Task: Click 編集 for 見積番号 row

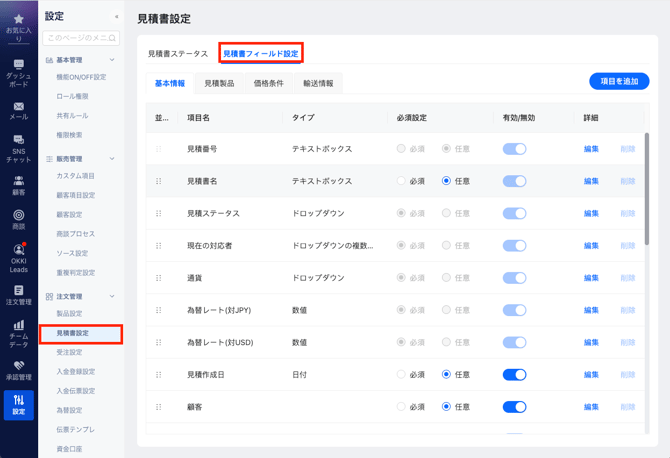Action: [591, 149]
